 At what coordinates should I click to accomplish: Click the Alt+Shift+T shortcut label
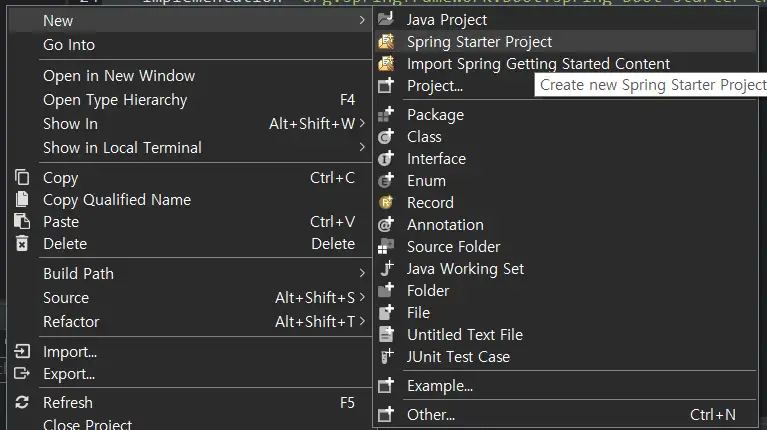pos(315,321)
